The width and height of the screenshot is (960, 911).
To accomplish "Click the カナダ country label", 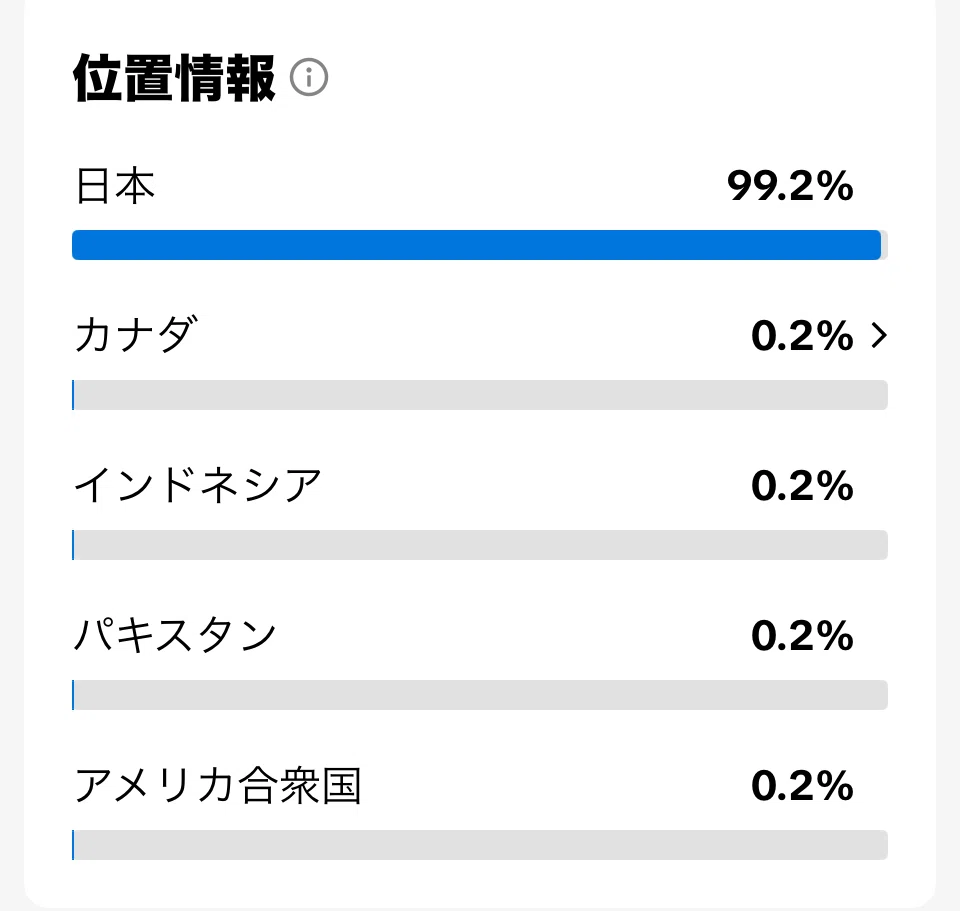I will pos(136,335).
